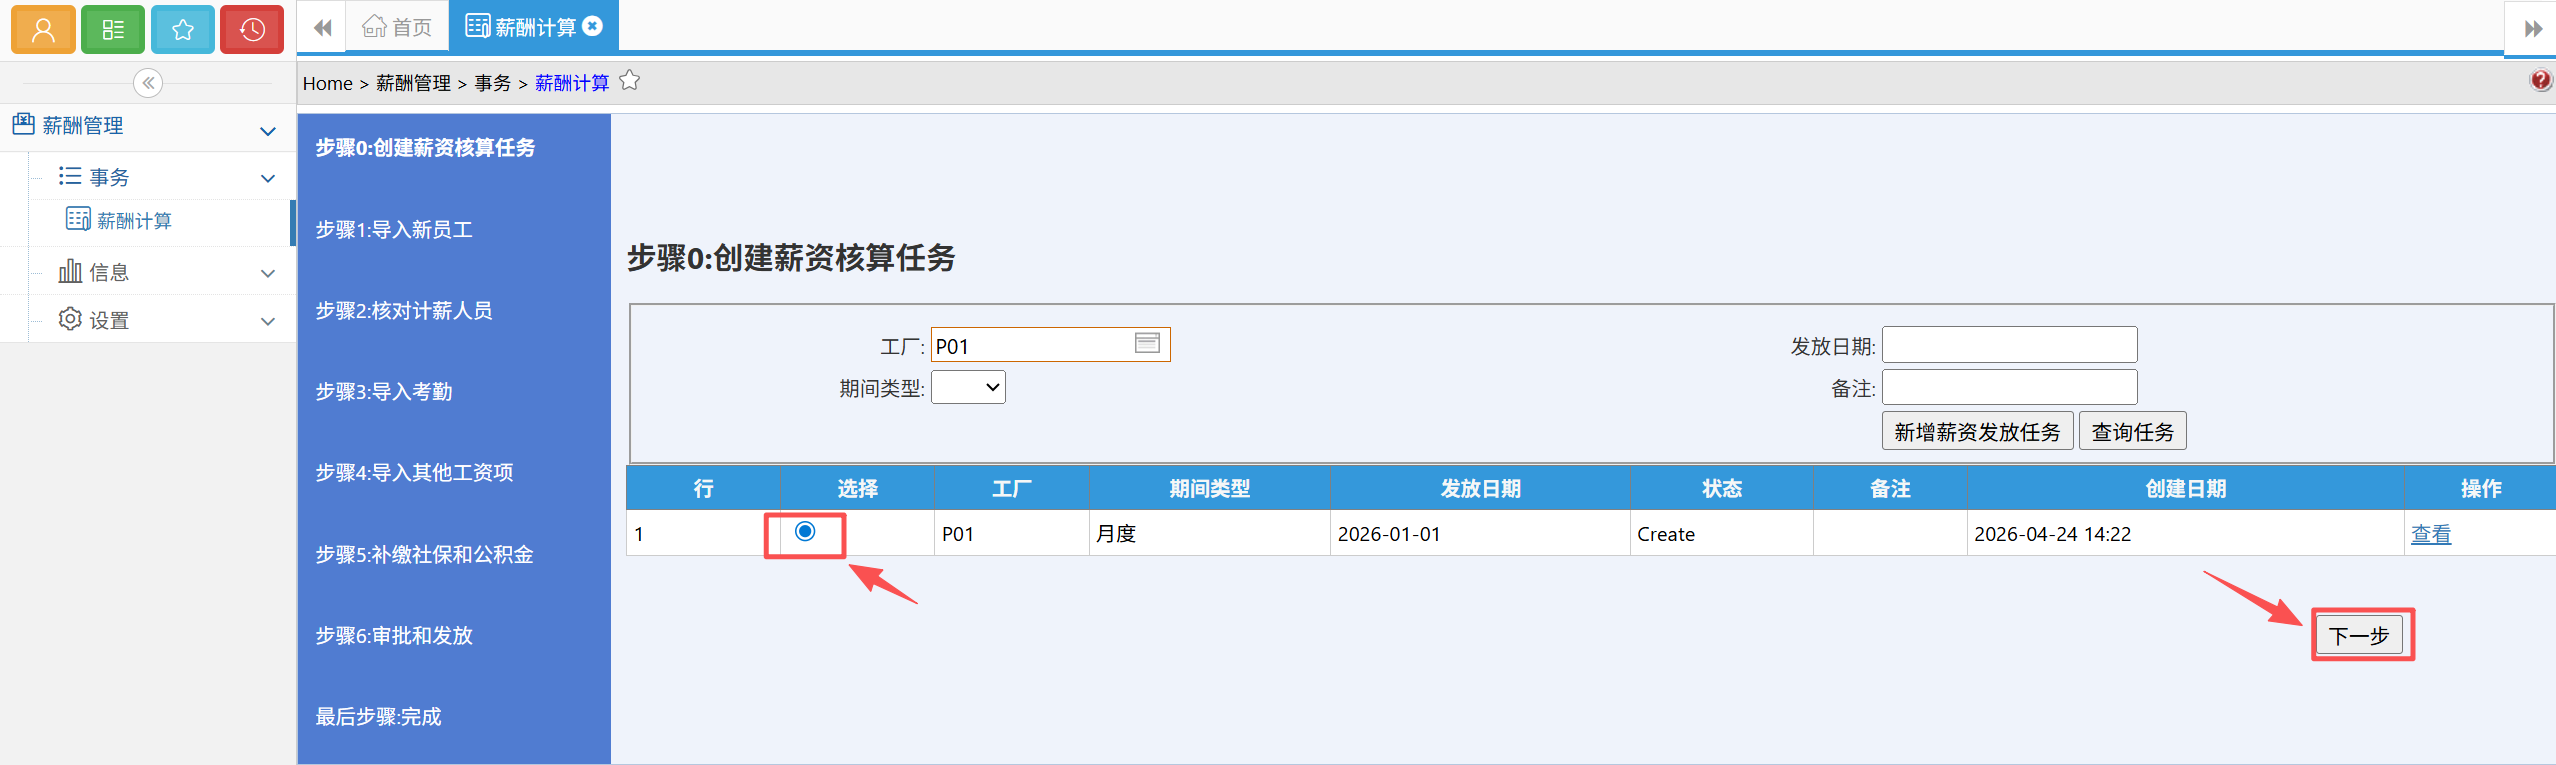Click the 新增薪资发放任务 button

[x=1977, y=431]
